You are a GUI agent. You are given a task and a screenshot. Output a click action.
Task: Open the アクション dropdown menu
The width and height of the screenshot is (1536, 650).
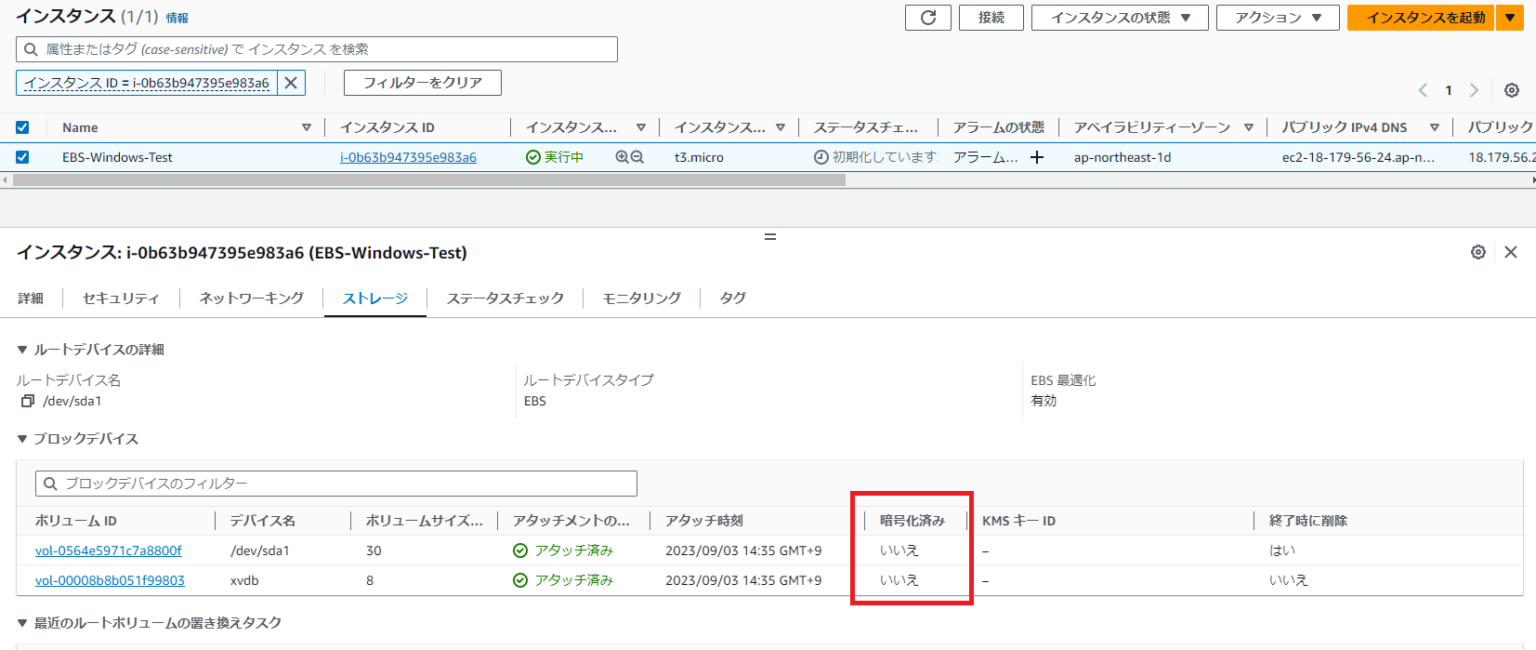click(x=1277, y=18)
